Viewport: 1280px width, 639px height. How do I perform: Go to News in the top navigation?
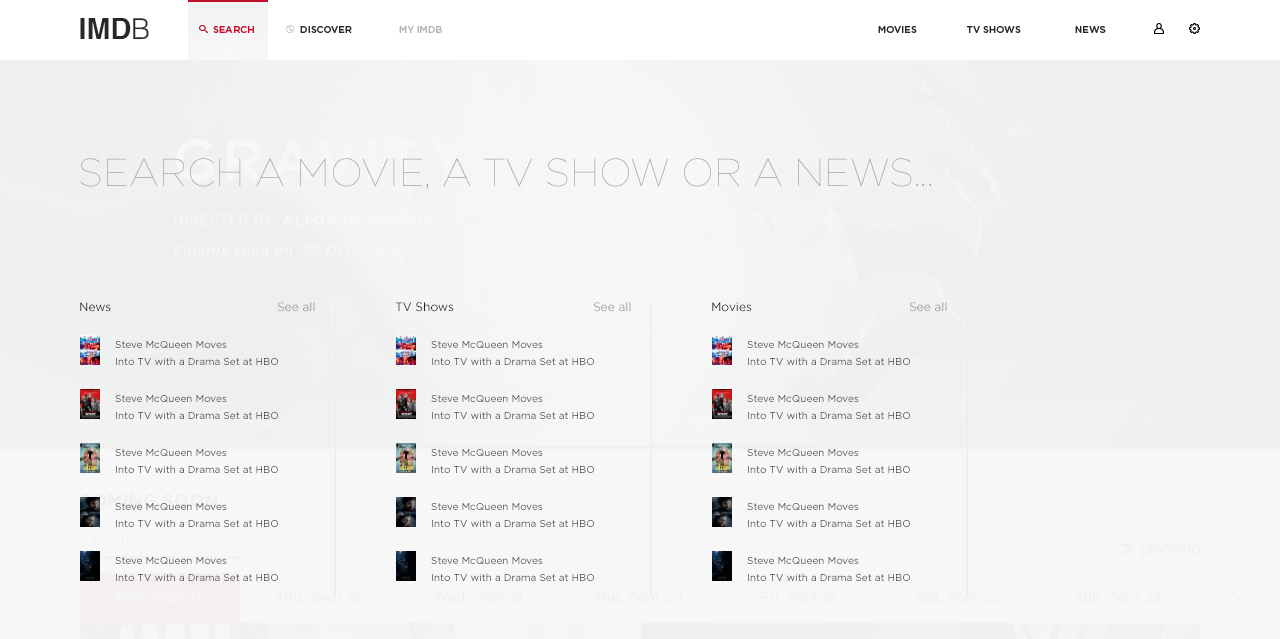point(1090,30)
